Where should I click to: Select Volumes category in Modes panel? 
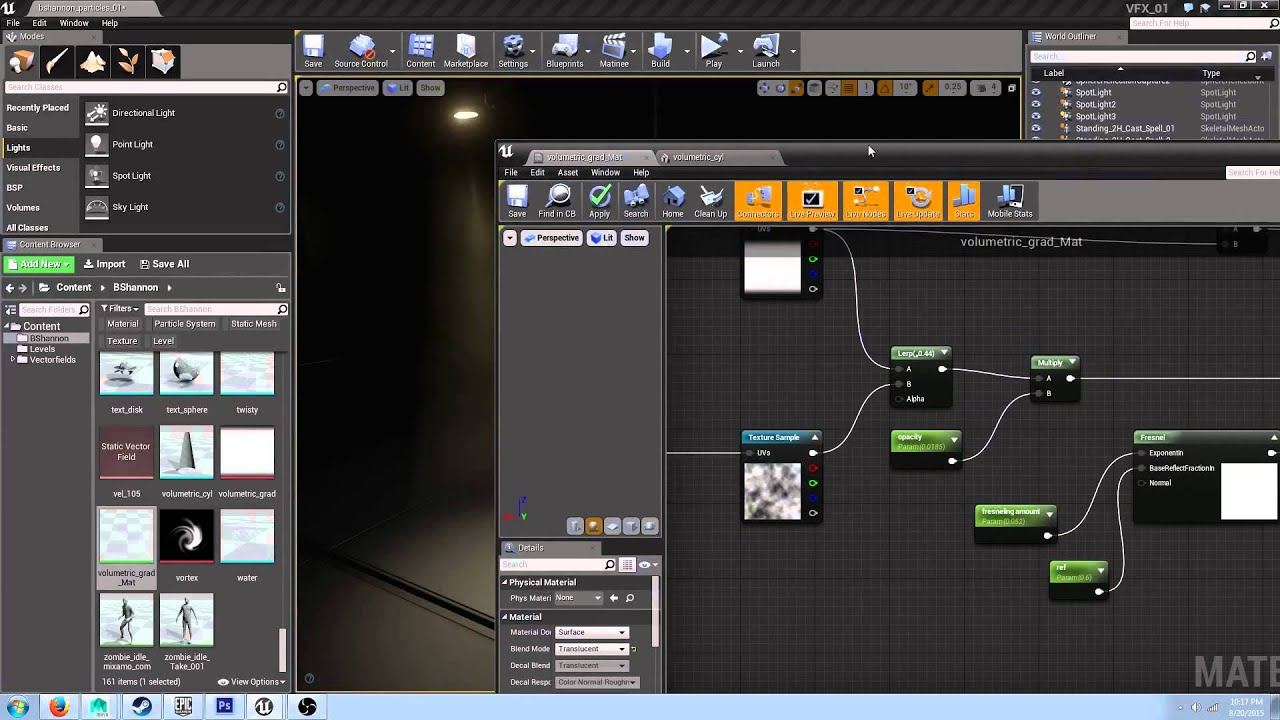click(x=23, y=208)
